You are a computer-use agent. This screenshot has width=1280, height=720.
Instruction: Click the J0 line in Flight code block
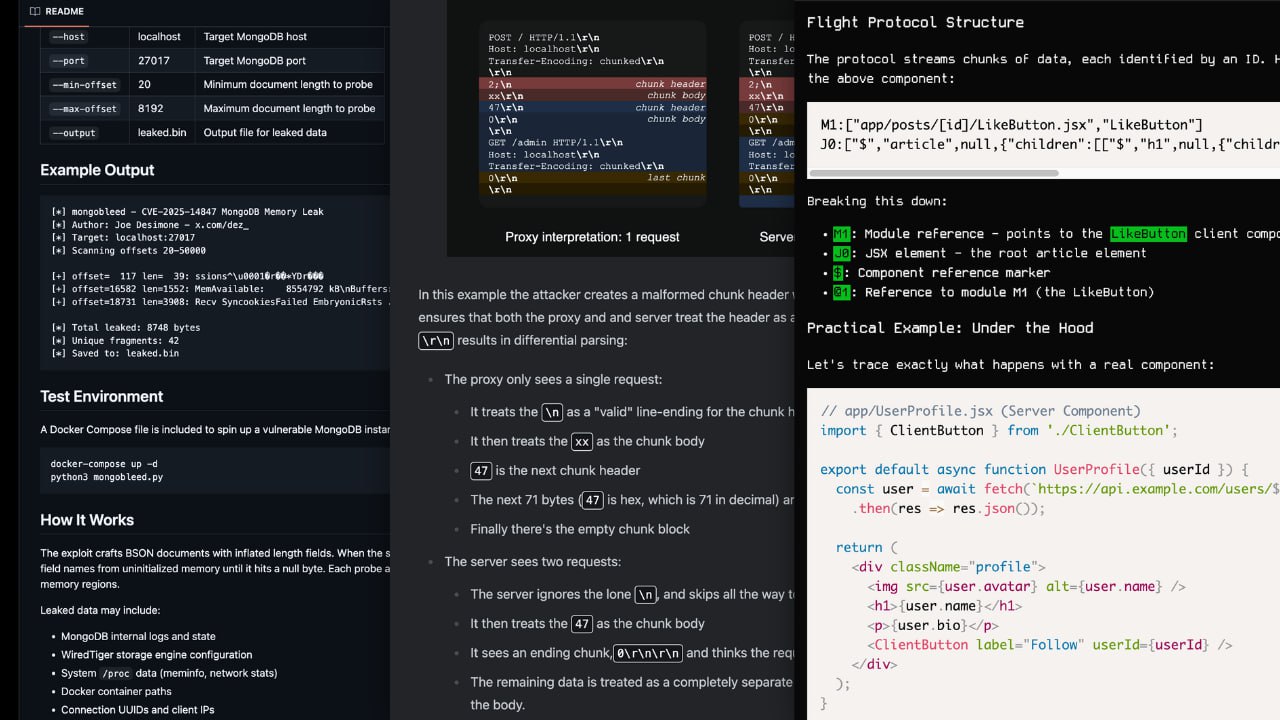tap(1050, 144)
